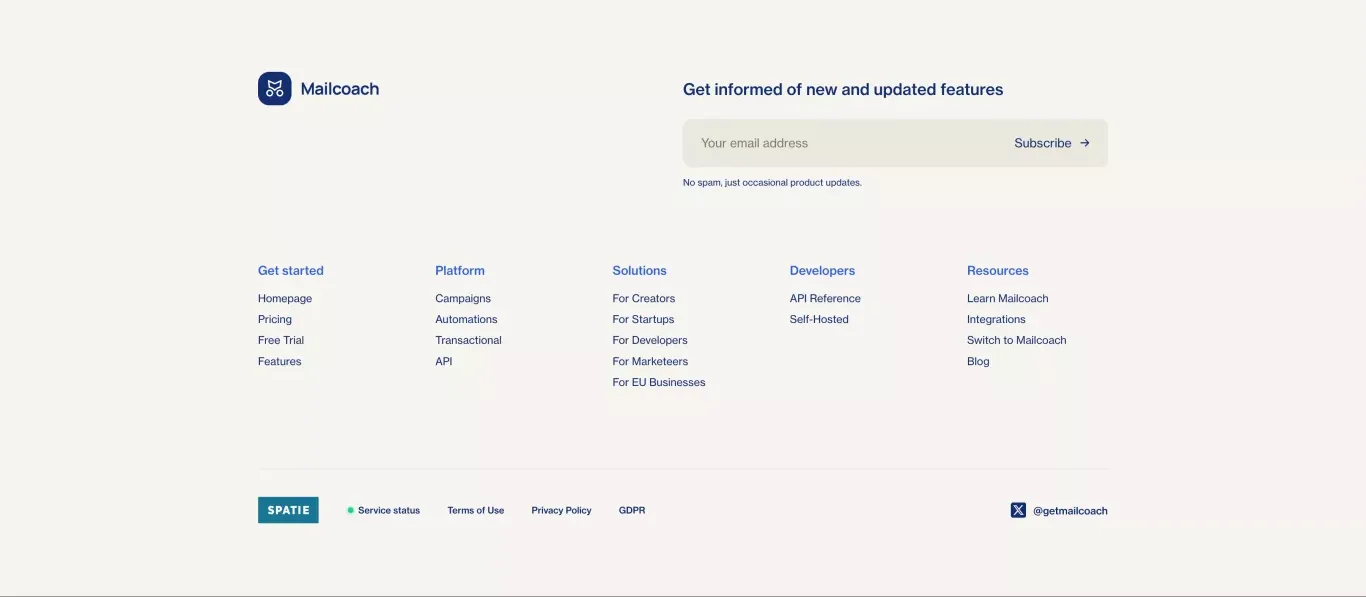The height and width of the screenshot is (597, 1366).
Task: Open the API link under Platform
Action: [x=444, y=361]
